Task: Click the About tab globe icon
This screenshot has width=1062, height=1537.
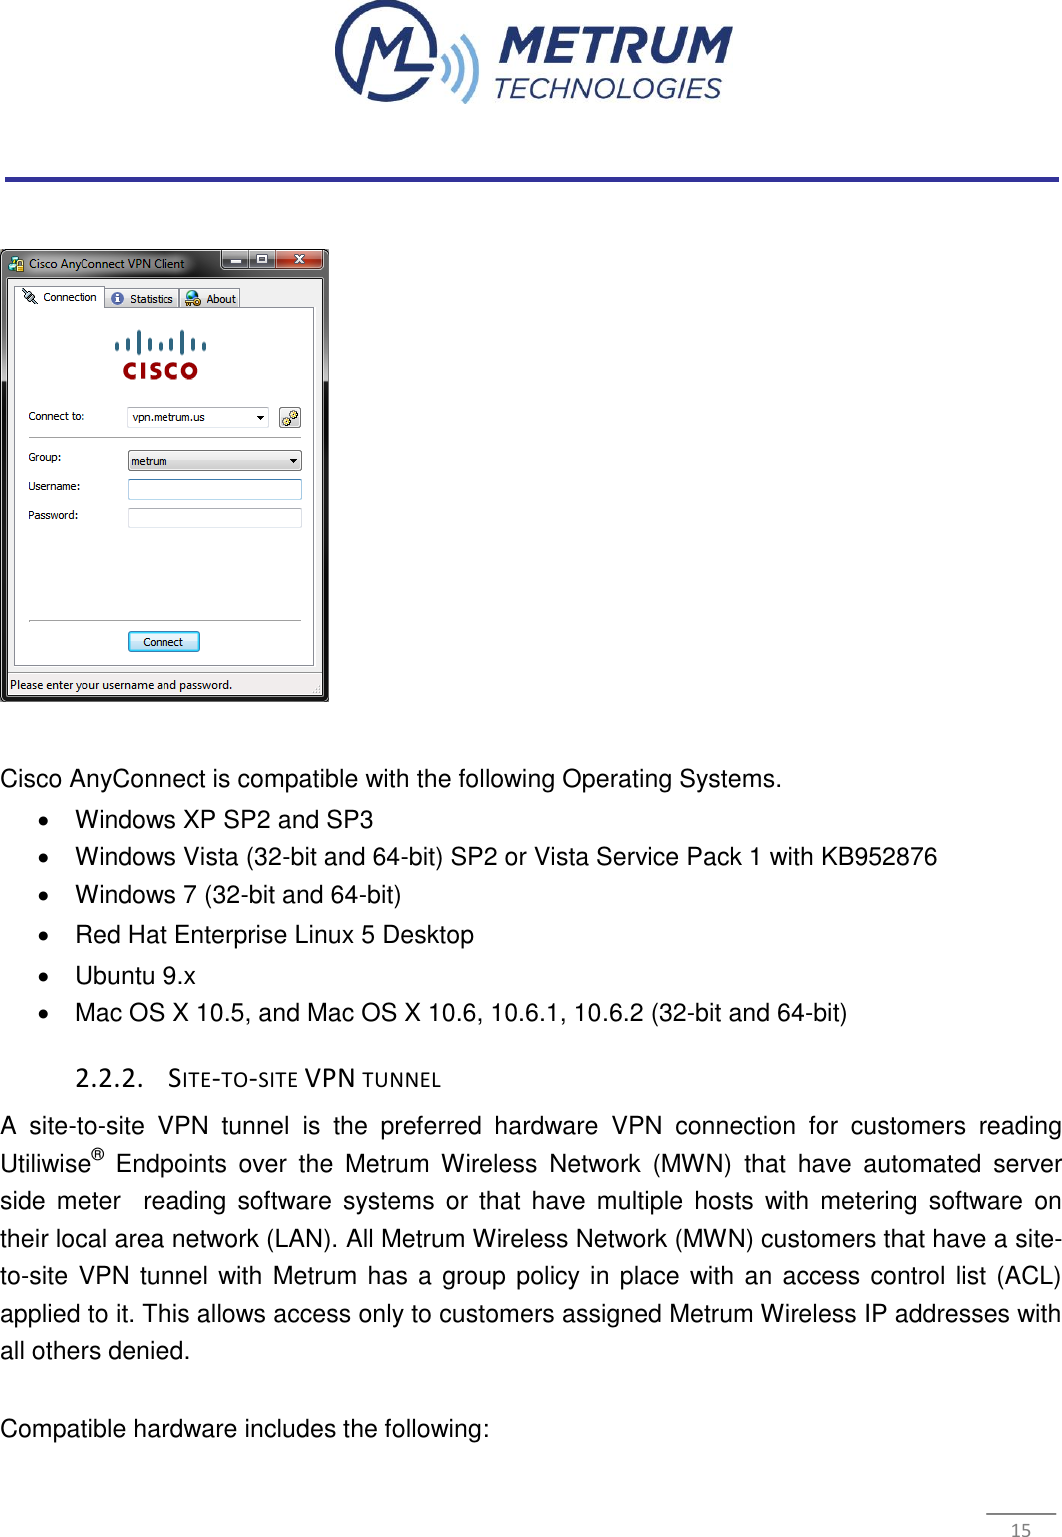Action: [193, 299]
